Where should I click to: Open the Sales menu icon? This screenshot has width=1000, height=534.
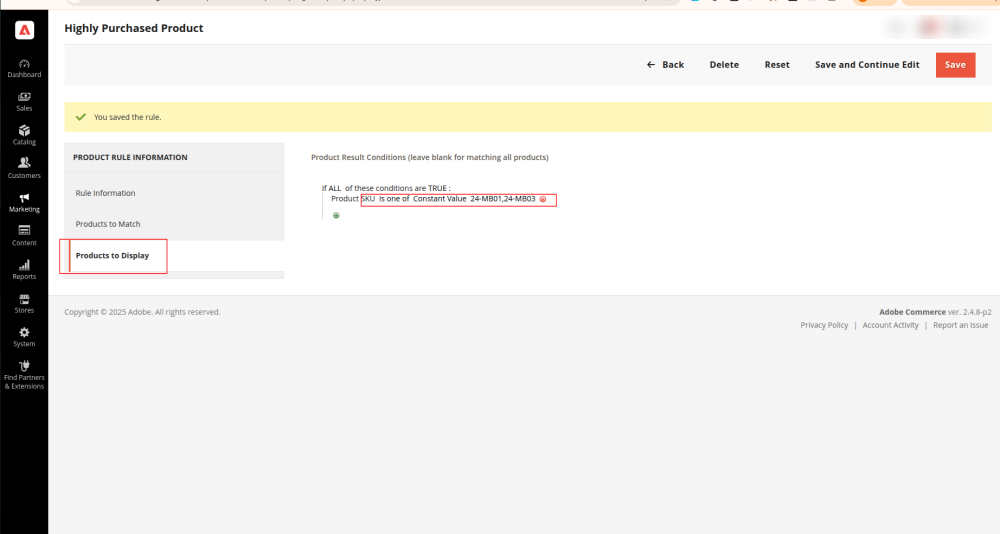pos(24,101)
